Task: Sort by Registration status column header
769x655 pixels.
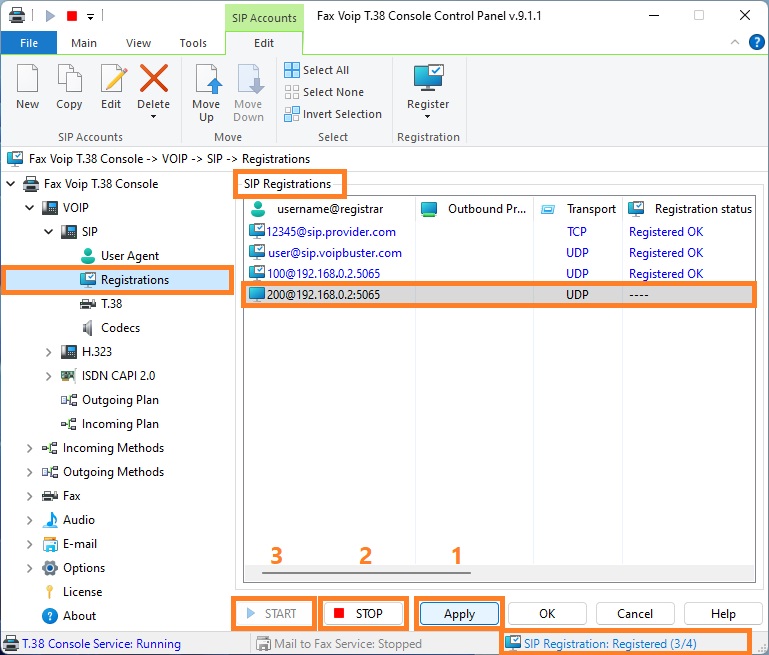Action: pyautogui.click(x=689, y=209)
